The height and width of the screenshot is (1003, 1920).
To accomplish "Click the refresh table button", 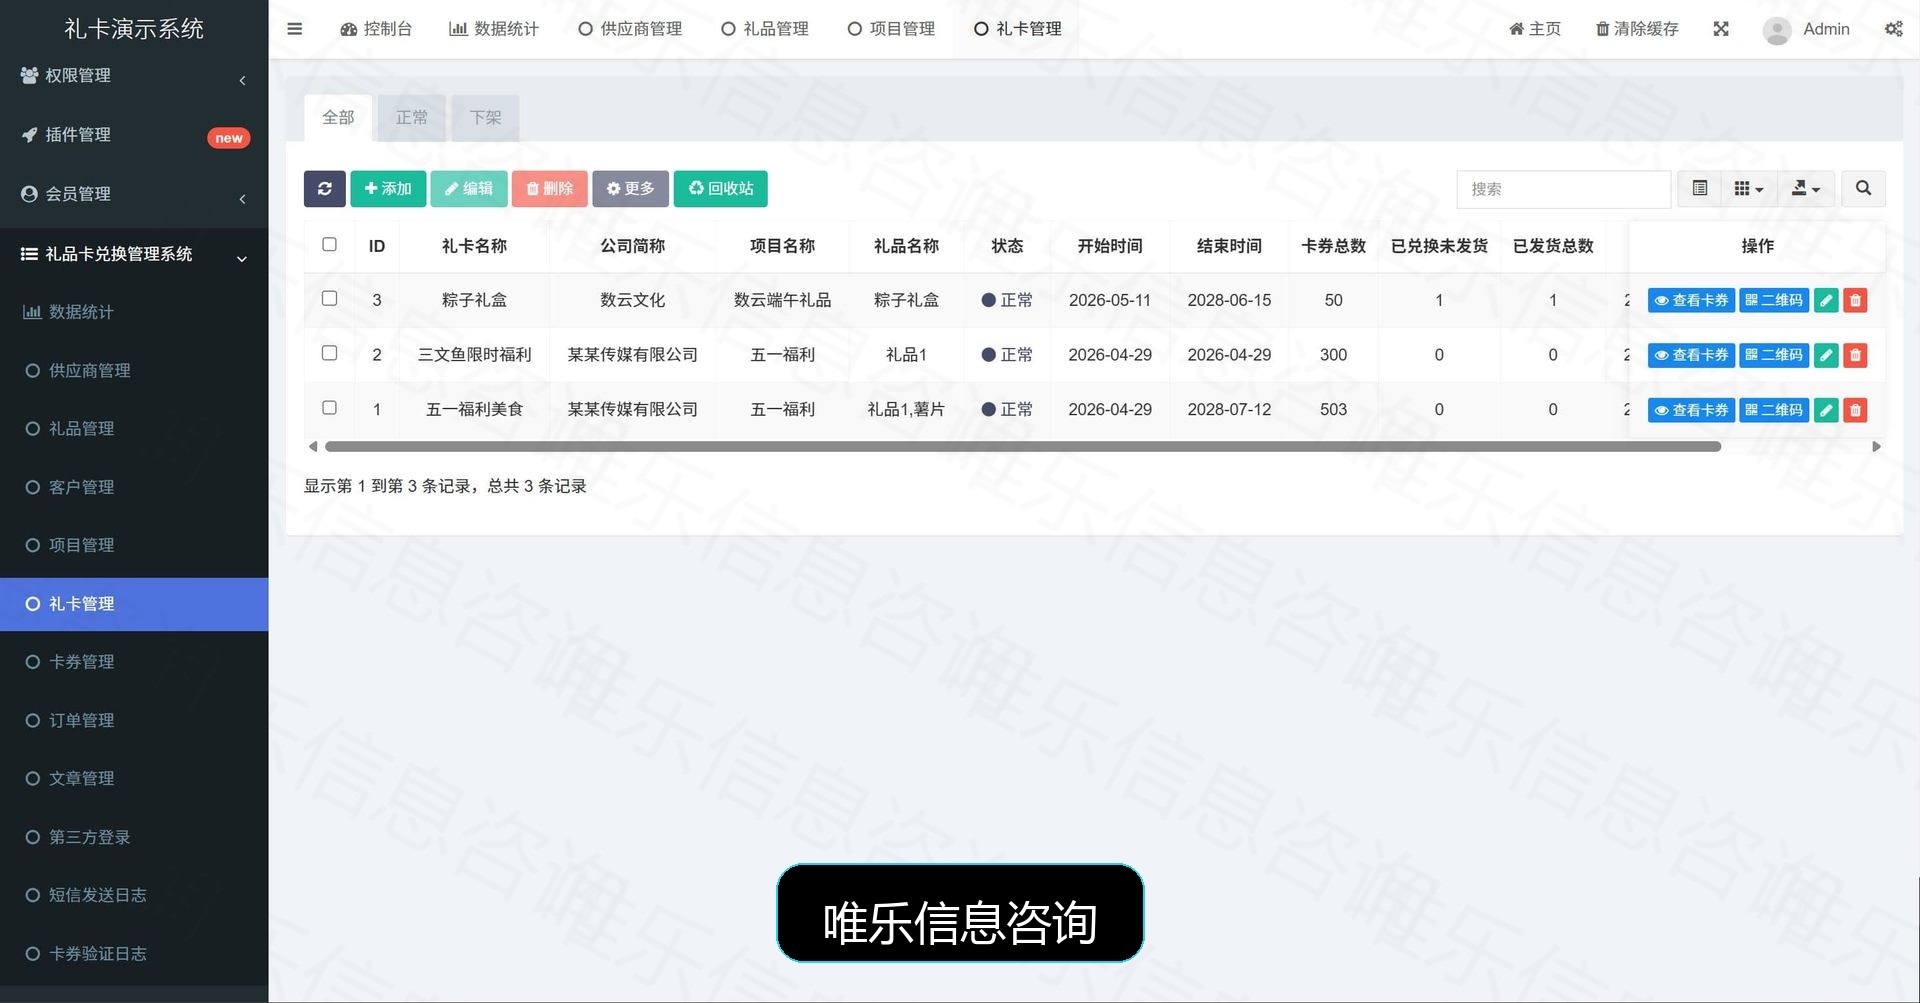I will [x=325, y=189].
